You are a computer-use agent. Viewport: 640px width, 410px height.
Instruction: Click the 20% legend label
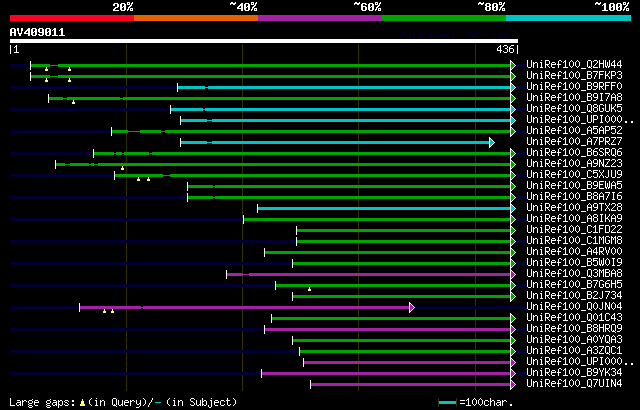(123, 7)
